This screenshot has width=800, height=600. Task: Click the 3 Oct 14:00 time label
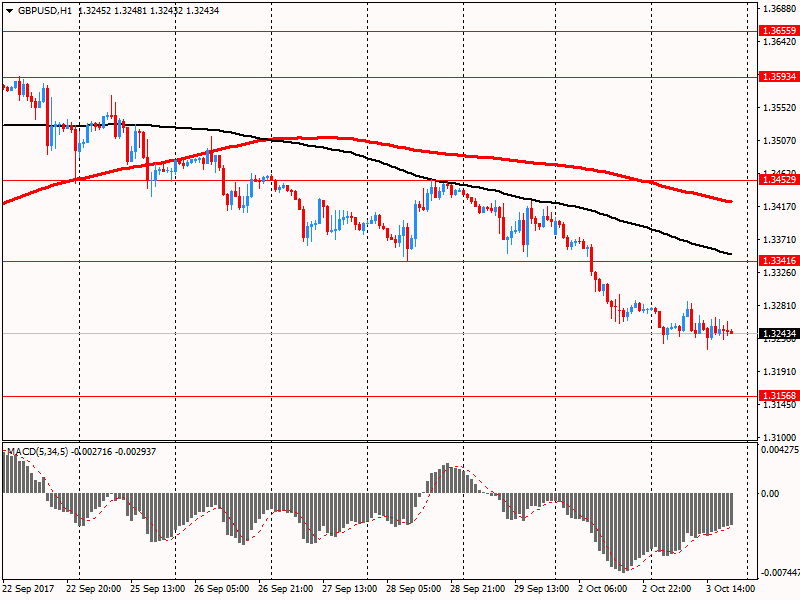731,589
